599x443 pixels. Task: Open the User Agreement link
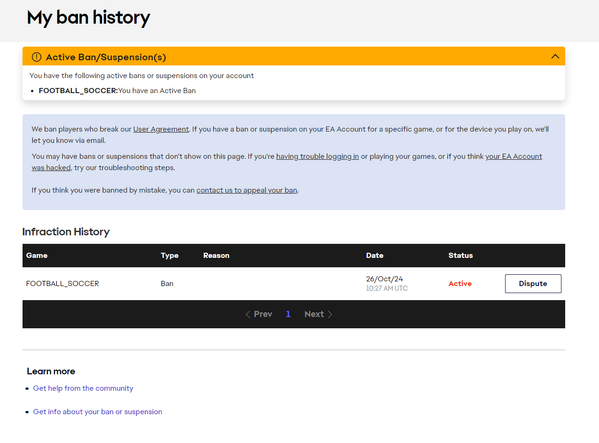pos(161,129)
